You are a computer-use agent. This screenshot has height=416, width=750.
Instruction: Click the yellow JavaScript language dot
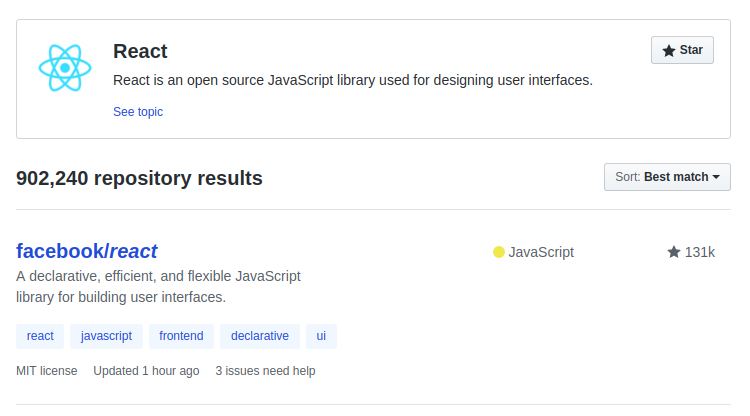pos(499,252)
